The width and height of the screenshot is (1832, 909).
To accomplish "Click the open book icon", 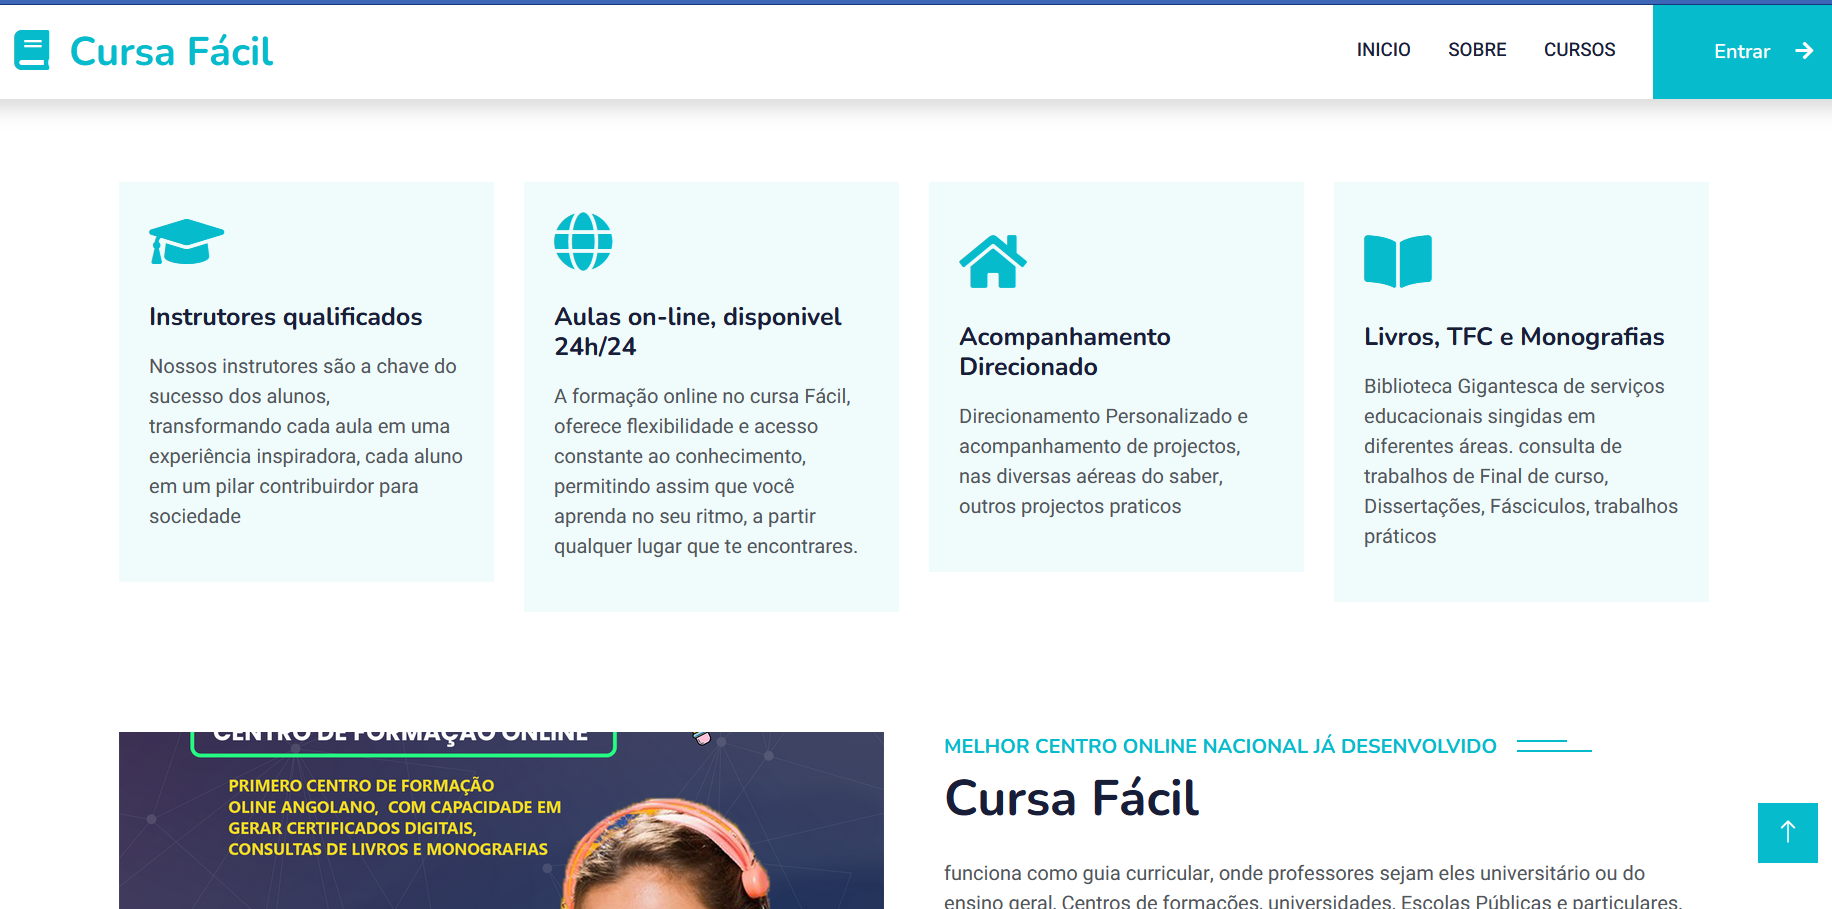I will point(1397,262).
